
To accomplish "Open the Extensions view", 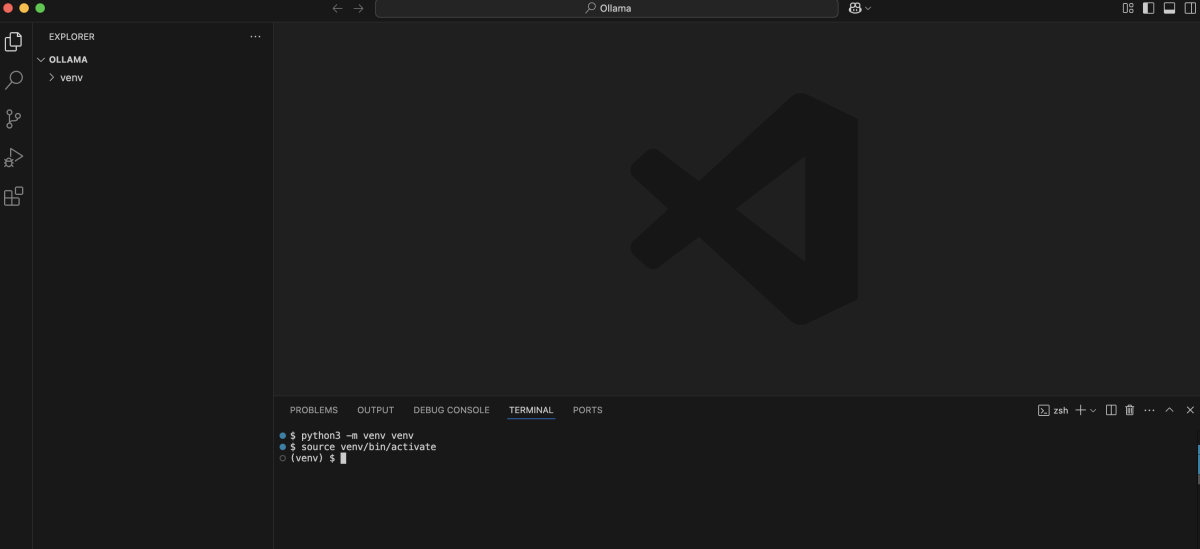I will (x=14, y=197).
